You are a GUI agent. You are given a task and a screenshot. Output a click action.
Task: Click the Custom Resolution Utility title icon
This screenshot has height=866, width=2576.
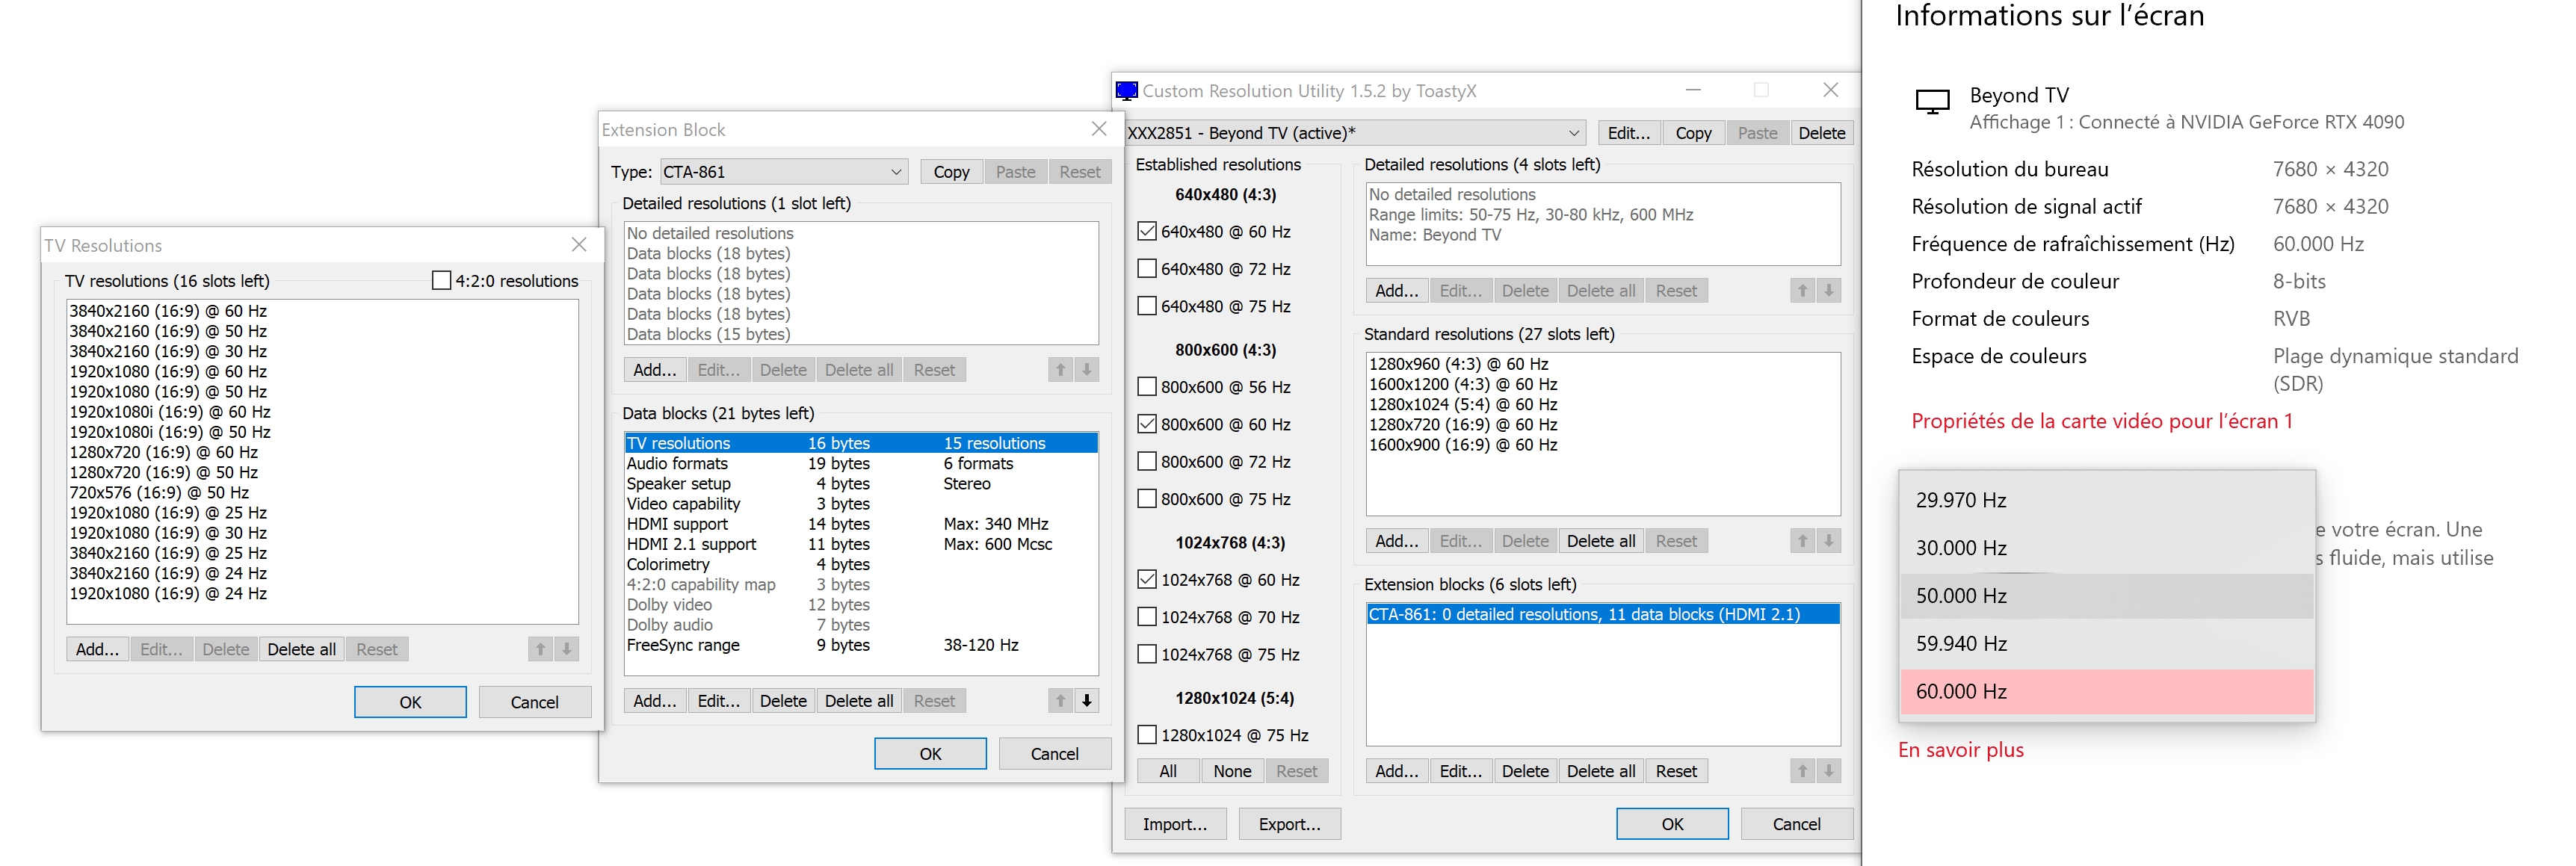click(x=1126, y=91)
